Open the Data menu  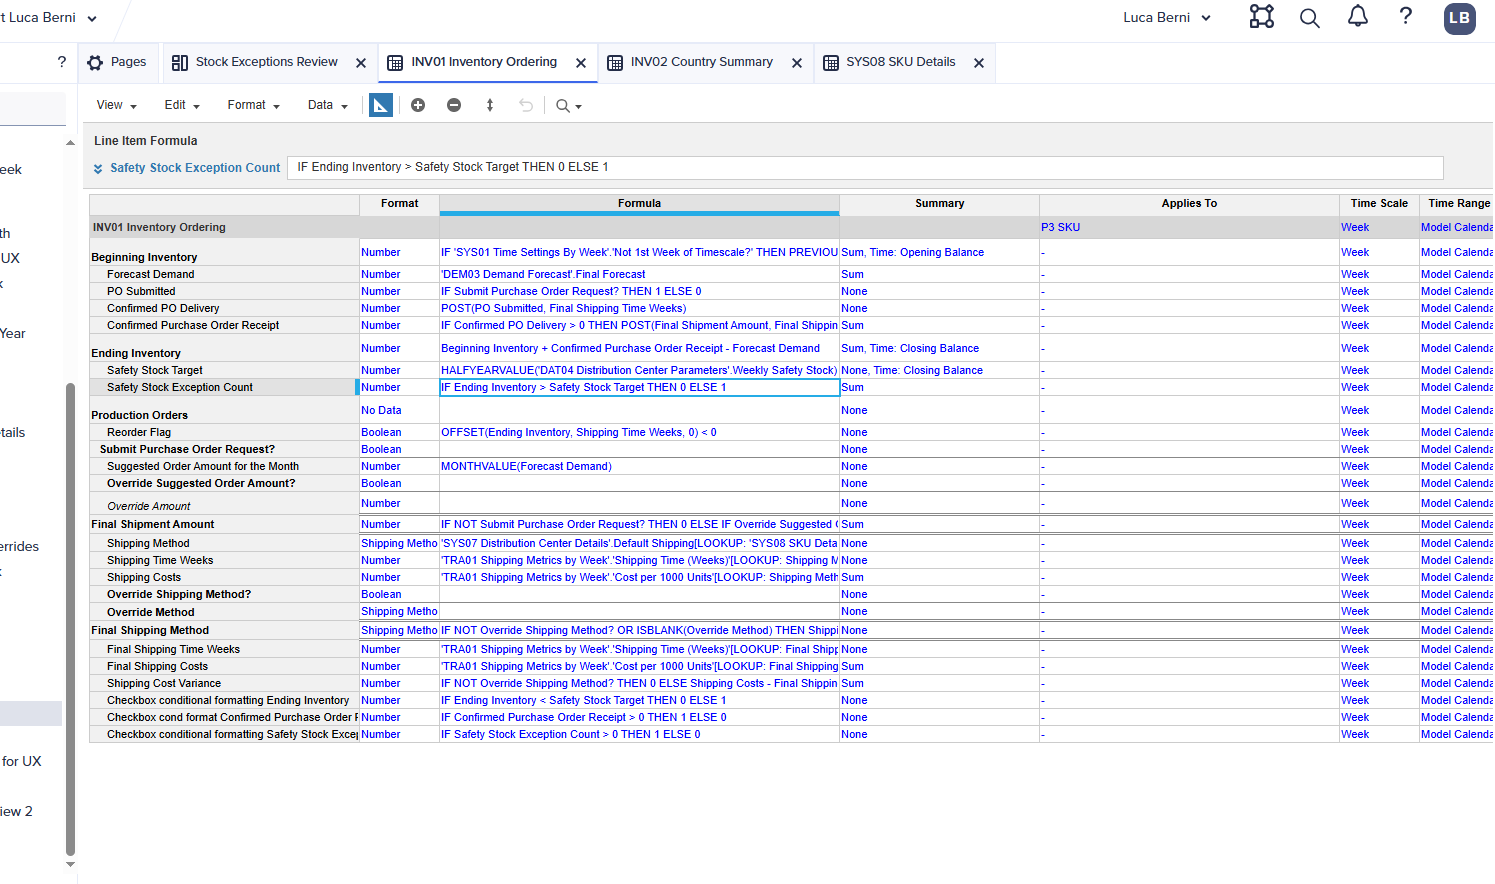327,105
